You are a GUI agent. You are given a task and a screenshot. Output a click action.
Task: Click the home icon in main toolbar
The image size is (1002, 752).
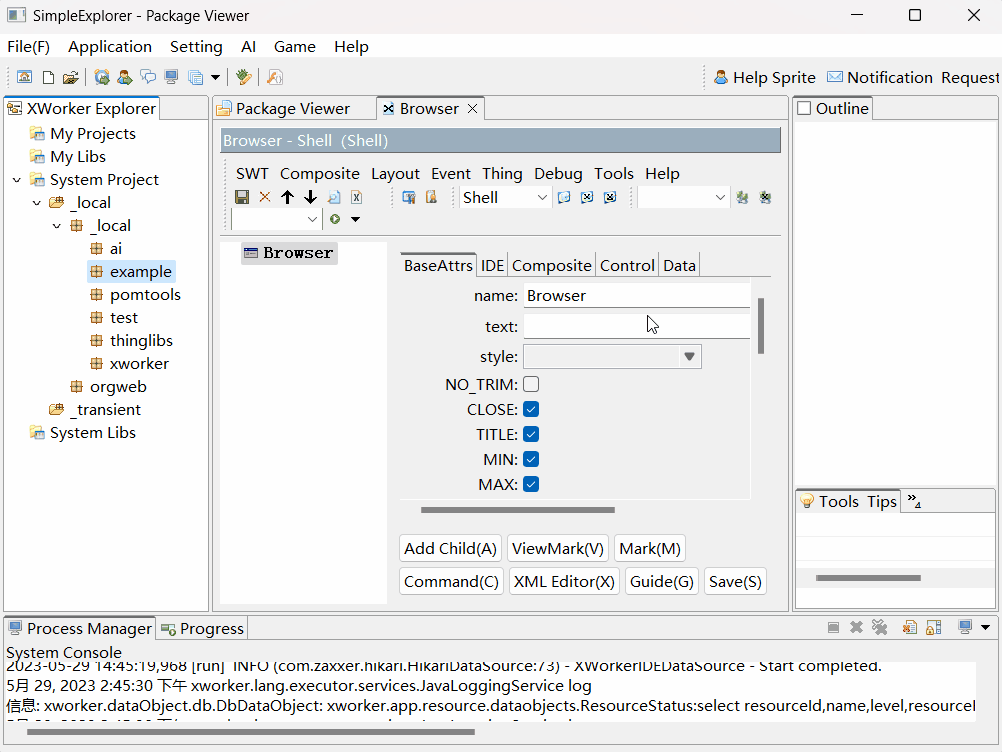click(24, 77)
